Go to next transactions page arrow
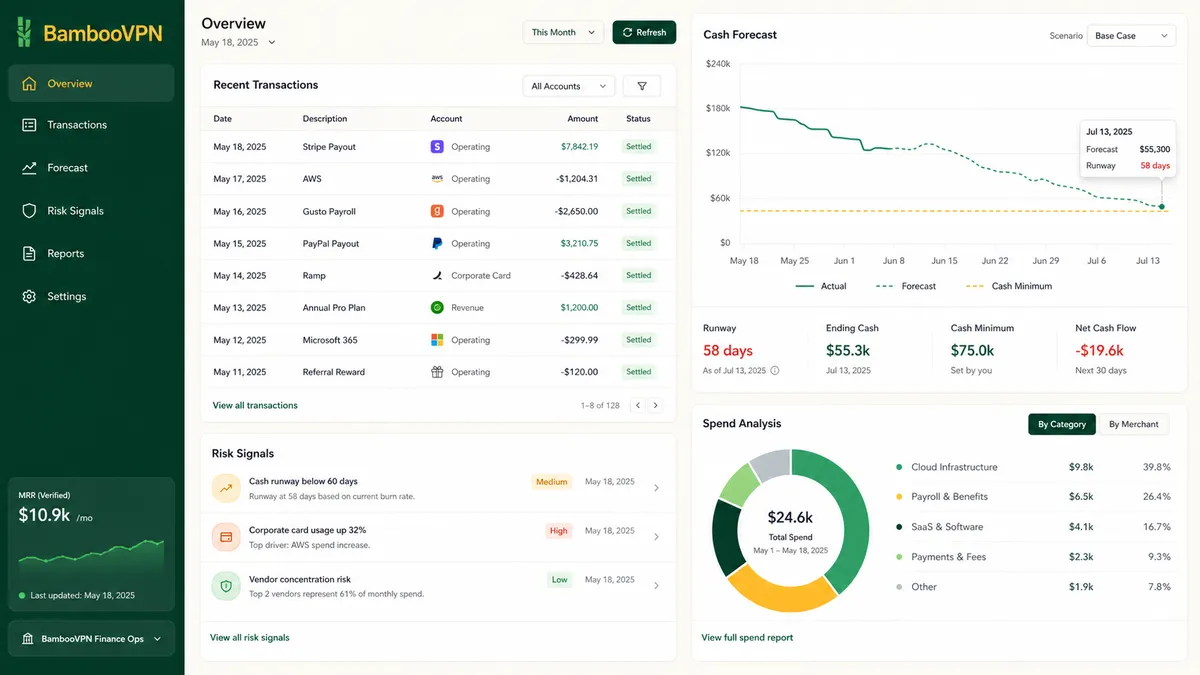1200x675 pixels. click(x=656, y=405)
